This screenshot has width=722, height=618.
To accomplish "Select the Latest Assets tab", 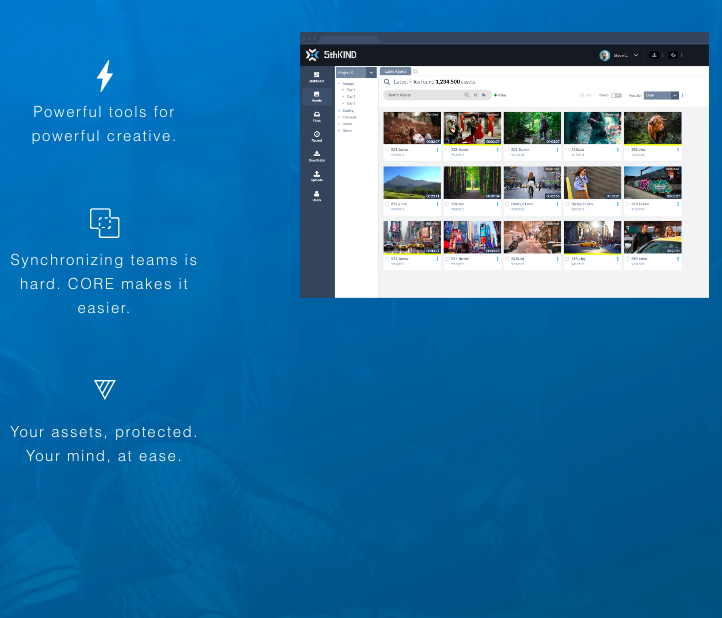I will click(396, 71).
